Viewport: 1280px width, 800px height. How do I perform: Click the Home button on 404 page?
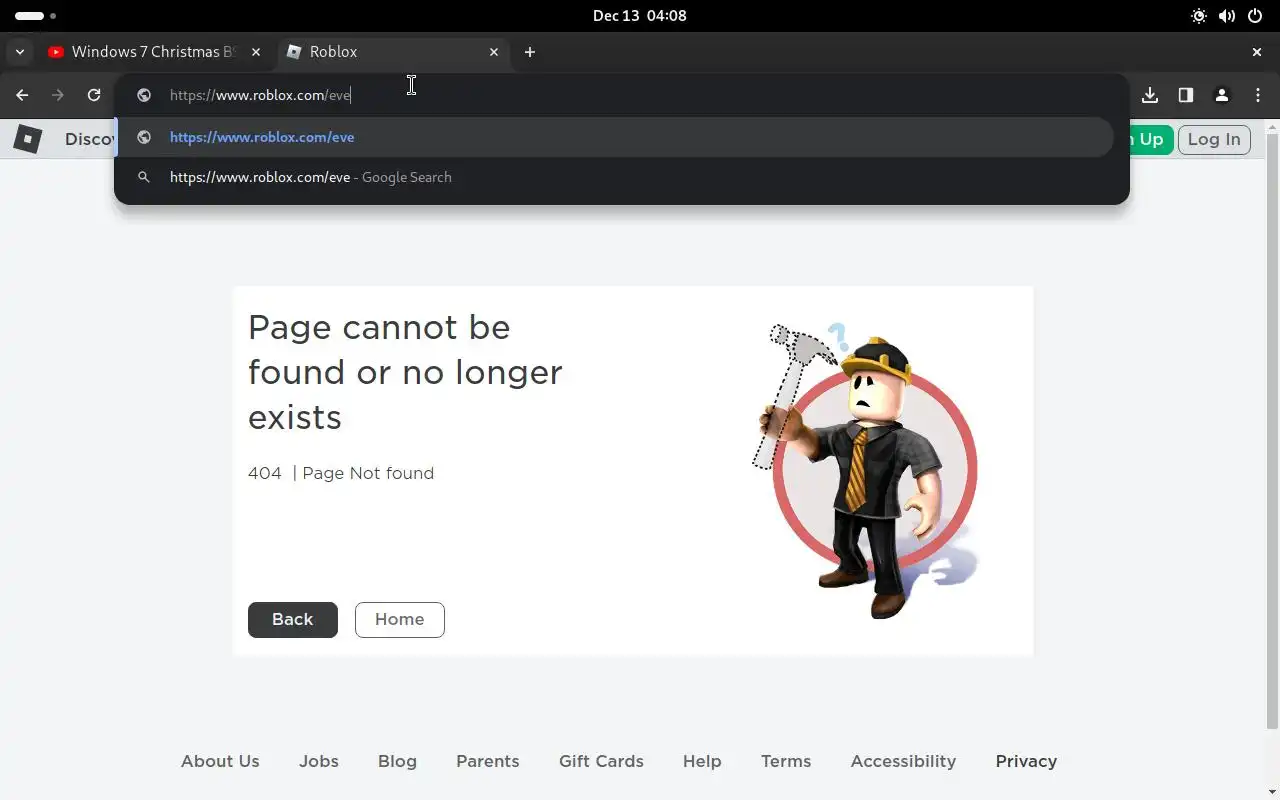(400, 620)
